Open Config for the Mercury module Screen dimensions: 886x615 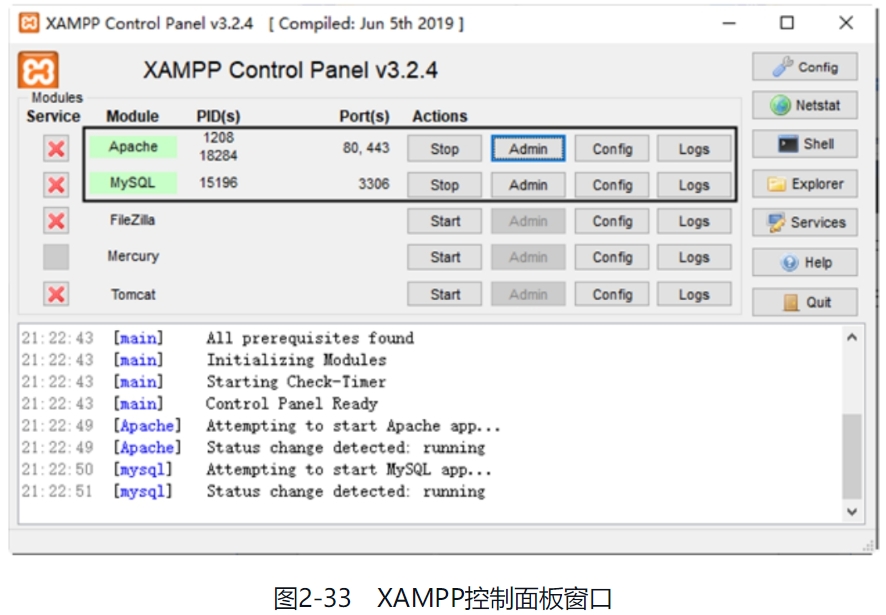(x=611, y=257)
